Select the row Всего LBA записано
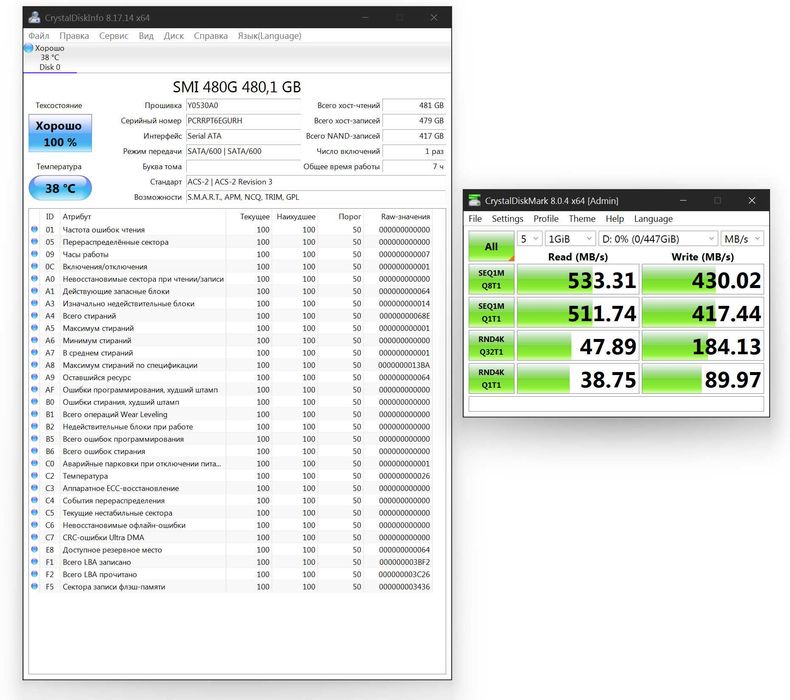Viewport: 790px width, 700px height. (x=231, y=562)
